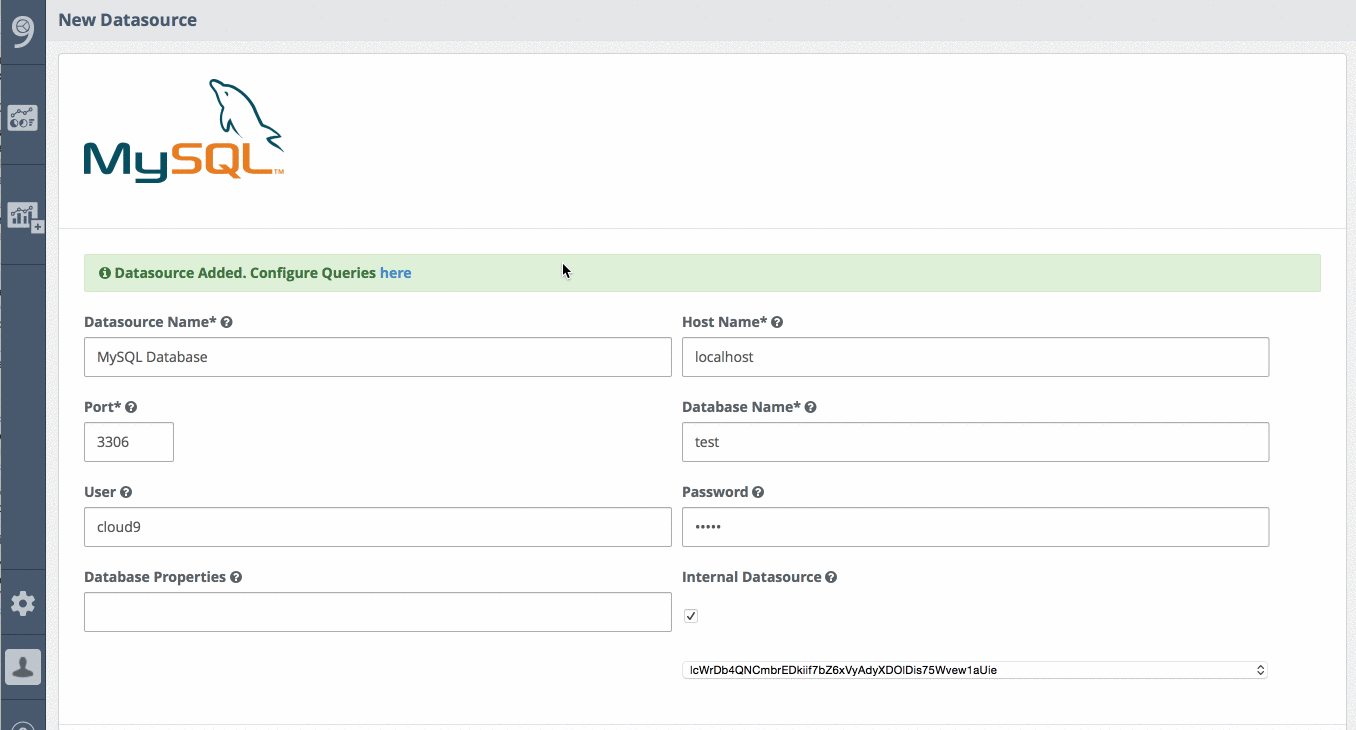Open the dashboards icon in the left sidebar
The width and height of the screenshot is (1356, 730).
point(22,117)
